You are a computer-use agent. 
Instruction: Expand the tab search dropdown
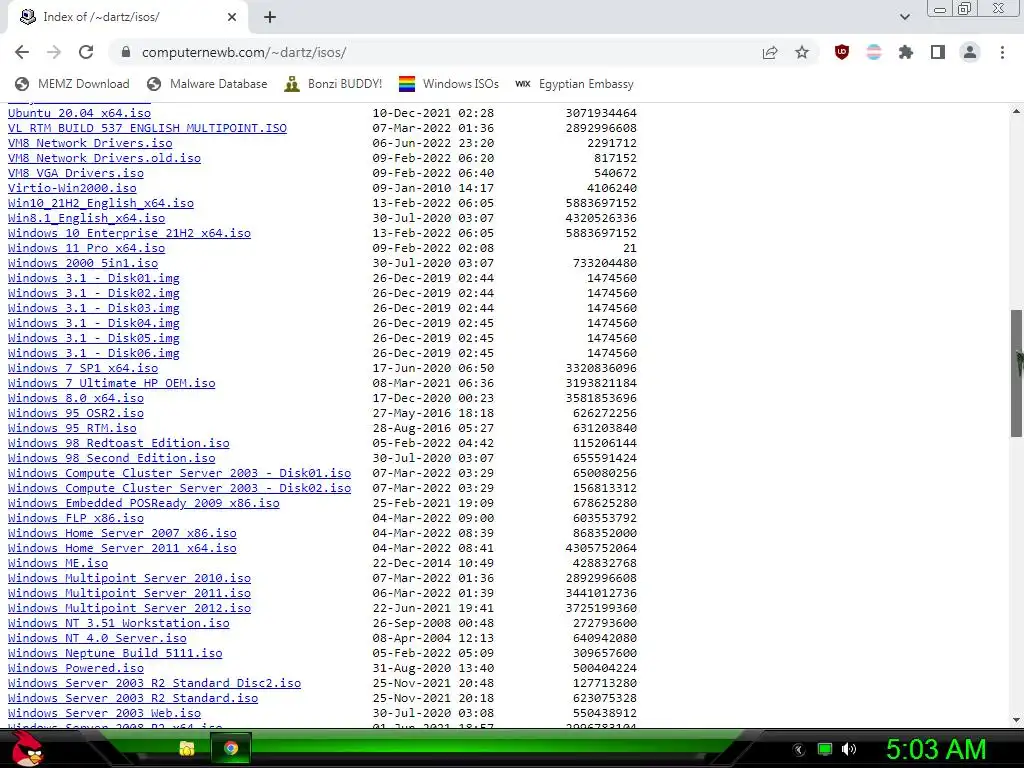tap(904, 18)
